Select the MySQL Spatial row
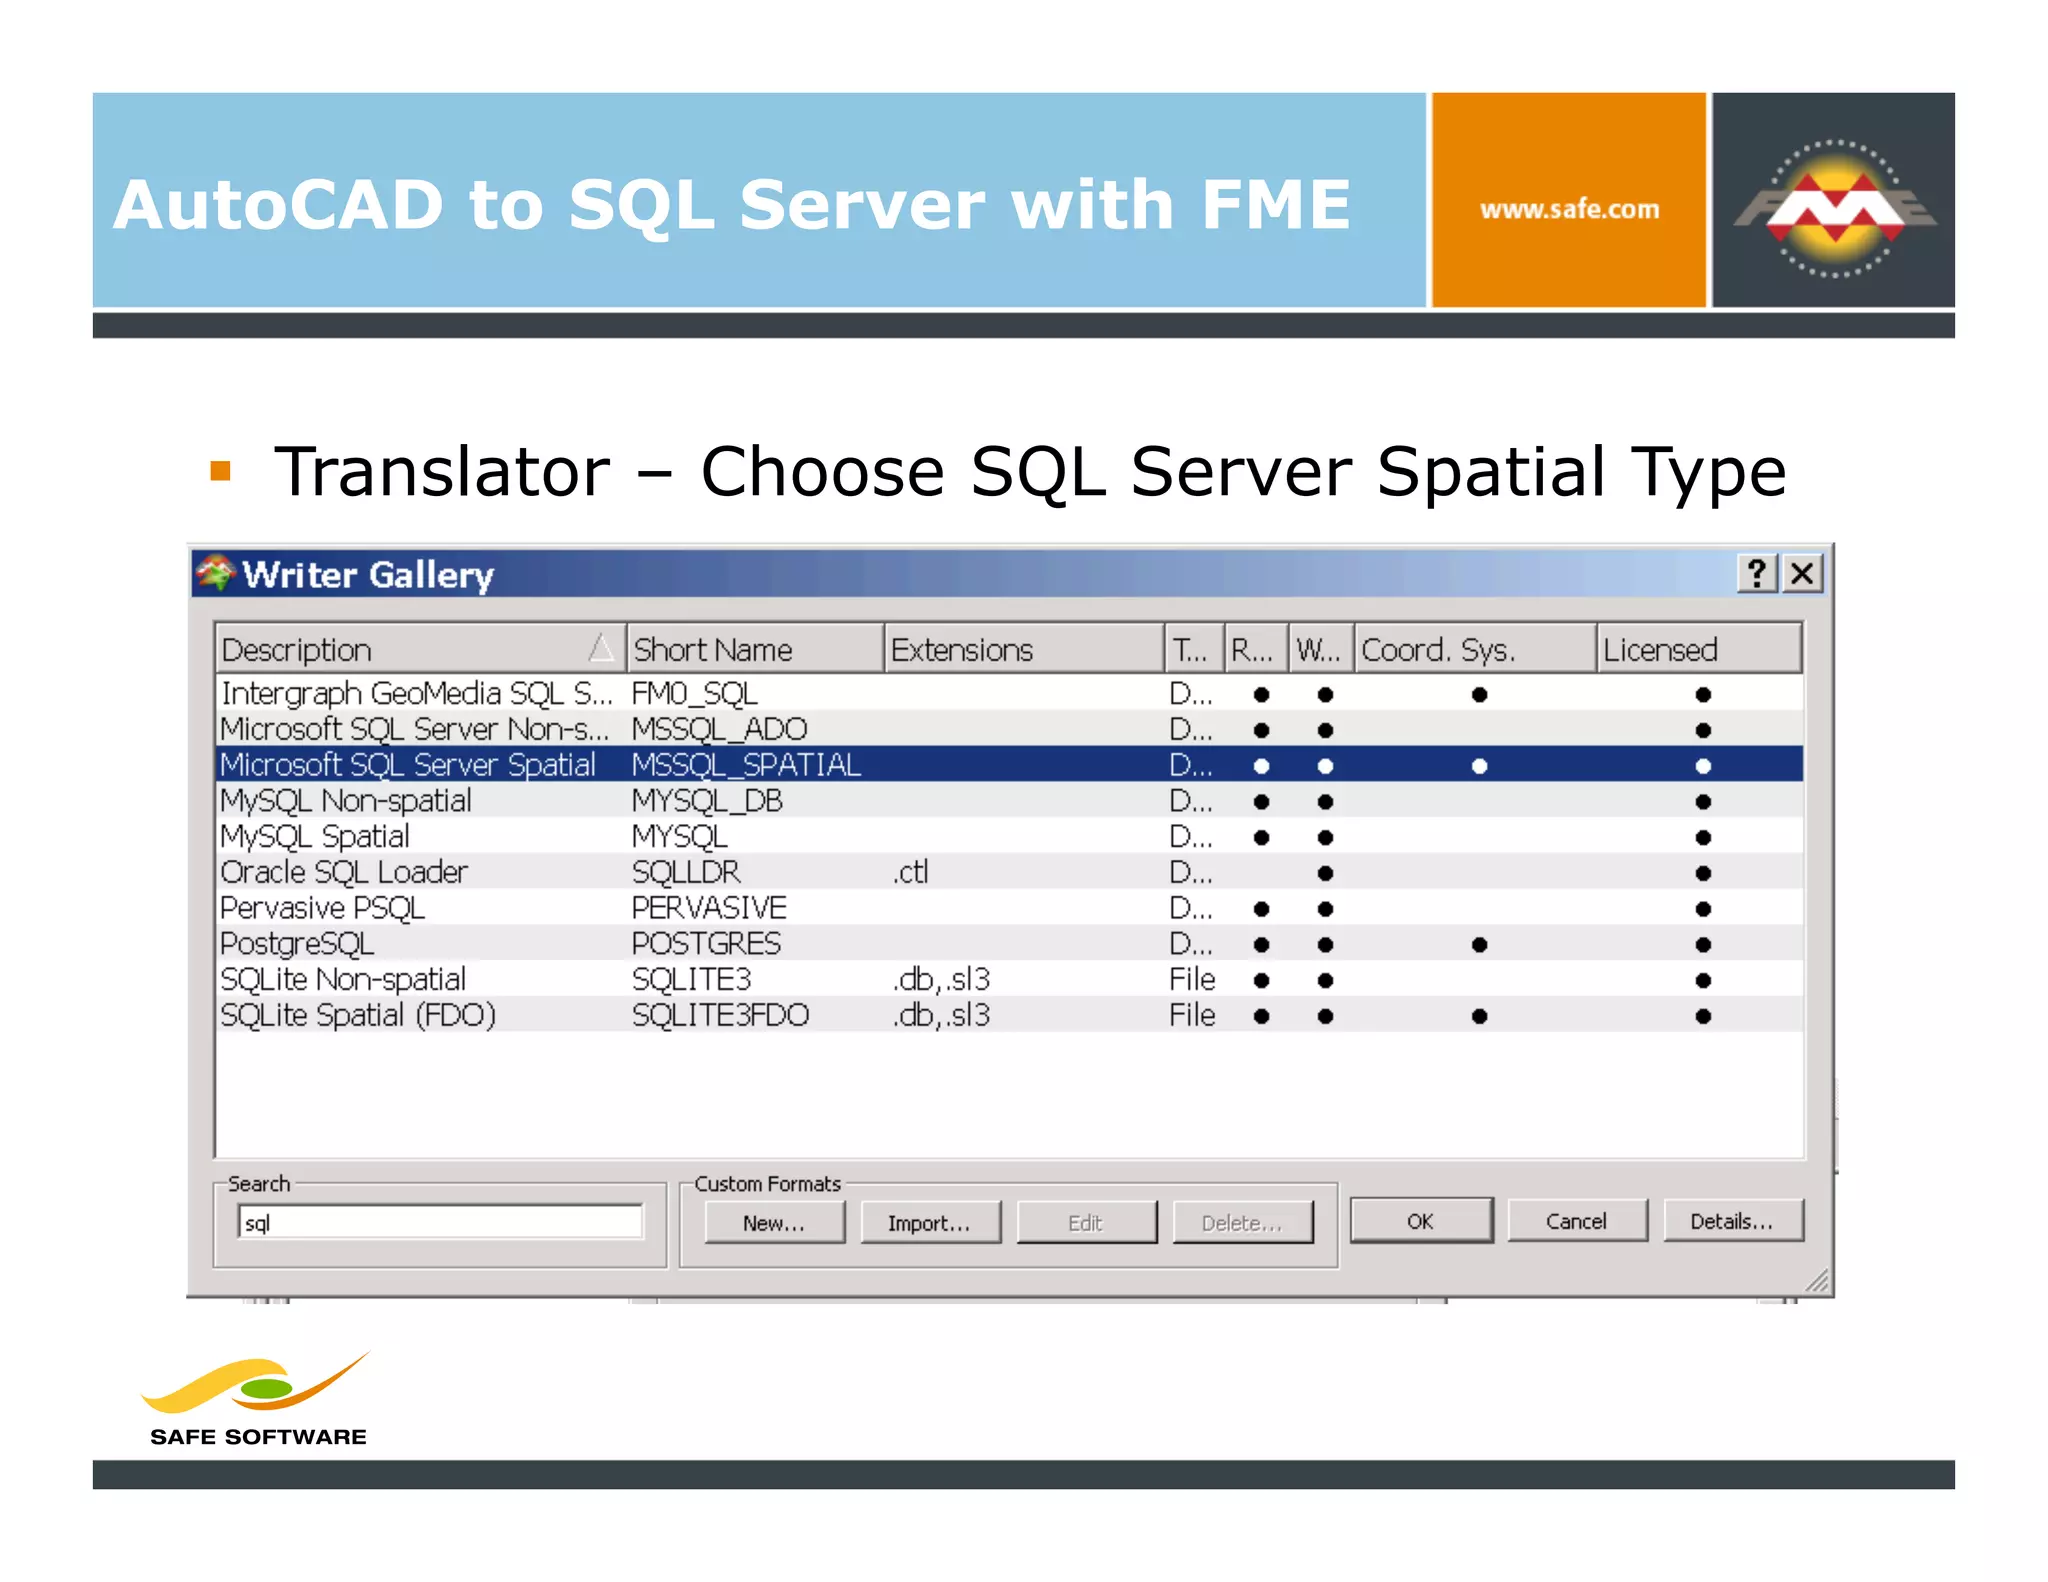 (x=1010, y=836)
